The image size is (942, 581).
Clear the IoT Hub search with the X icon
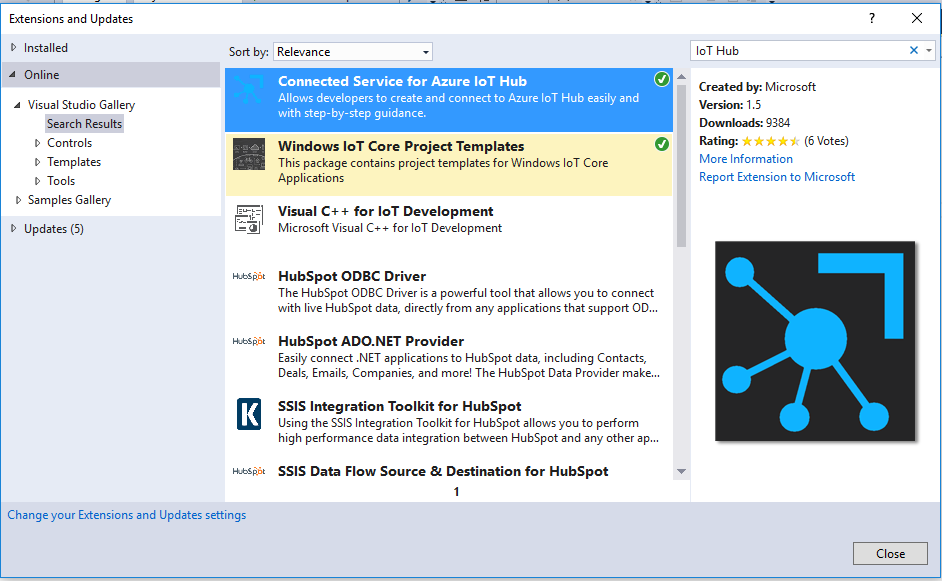click(x=914, y=50)
